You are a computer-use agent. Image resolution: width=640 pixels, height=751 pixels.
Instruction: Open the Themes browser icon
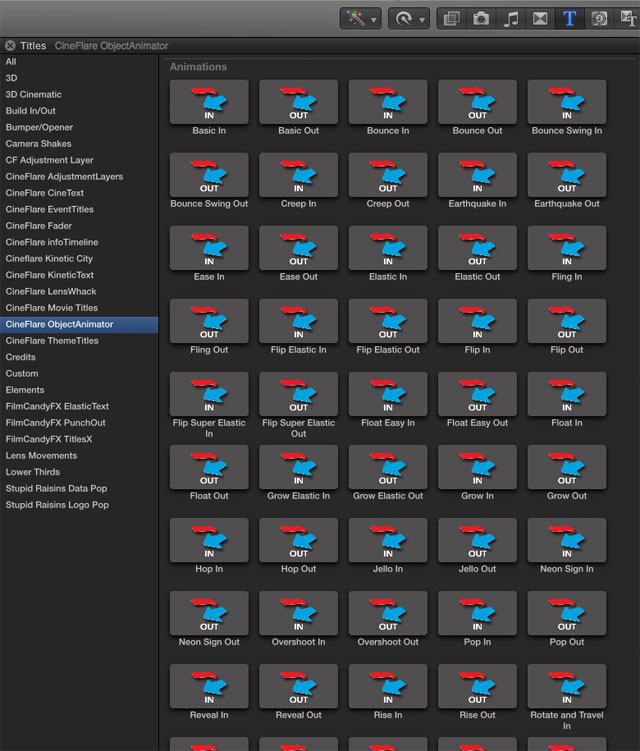pos(627,19)
